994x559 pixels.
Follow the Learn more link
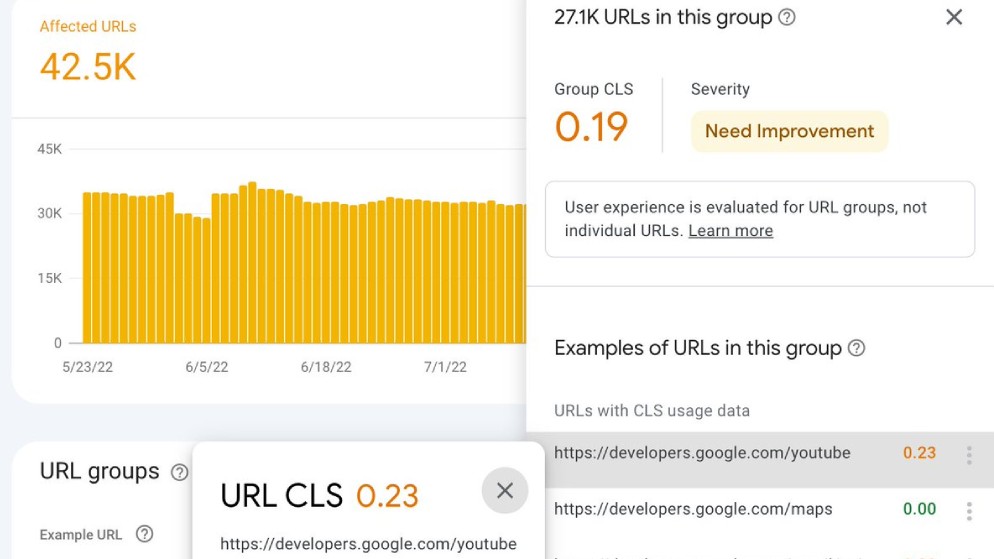click(730, 231)
